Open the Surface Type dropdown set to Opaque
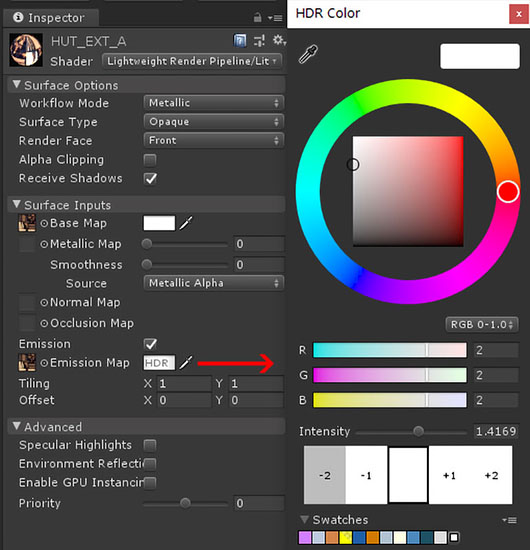The height and width of the screenshot is (550, 530). click(x=214, y=122)
